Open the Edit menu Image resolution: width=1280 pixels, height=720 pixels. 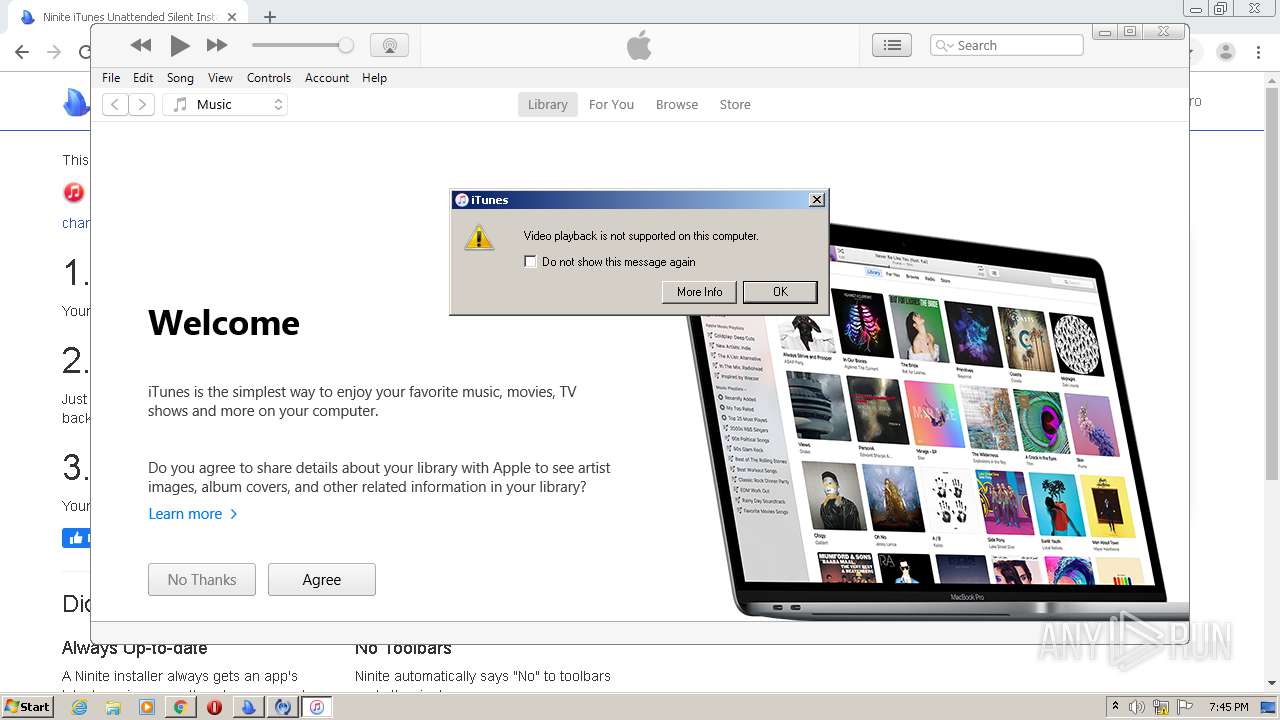(x=143, y=78)
